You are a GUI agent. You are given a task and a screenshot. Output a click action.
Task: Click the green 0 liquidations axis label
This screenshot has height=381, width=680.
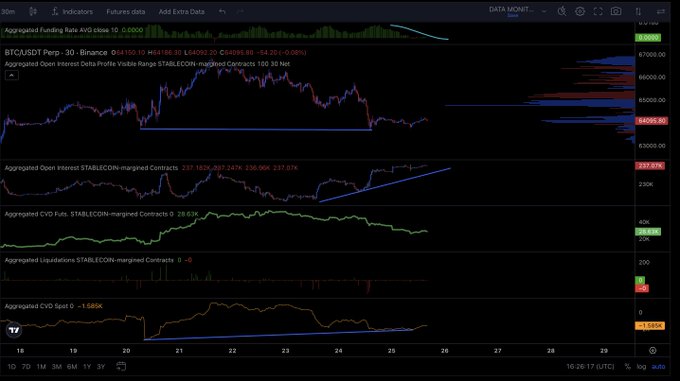point(640,280)
